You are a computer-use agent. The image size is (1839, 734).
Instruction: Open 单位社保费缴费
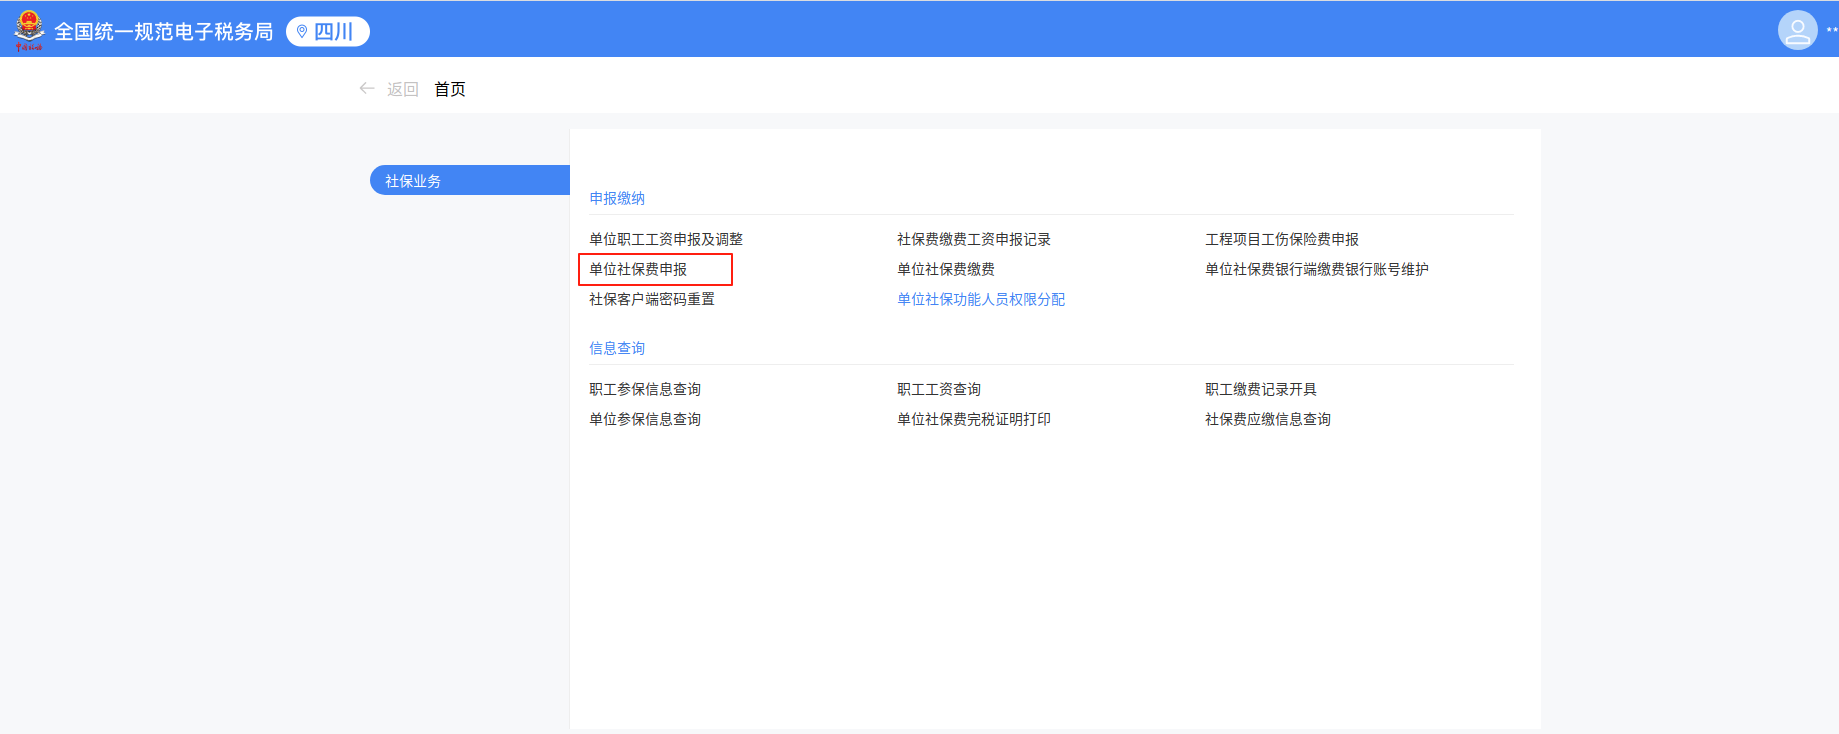945,269
